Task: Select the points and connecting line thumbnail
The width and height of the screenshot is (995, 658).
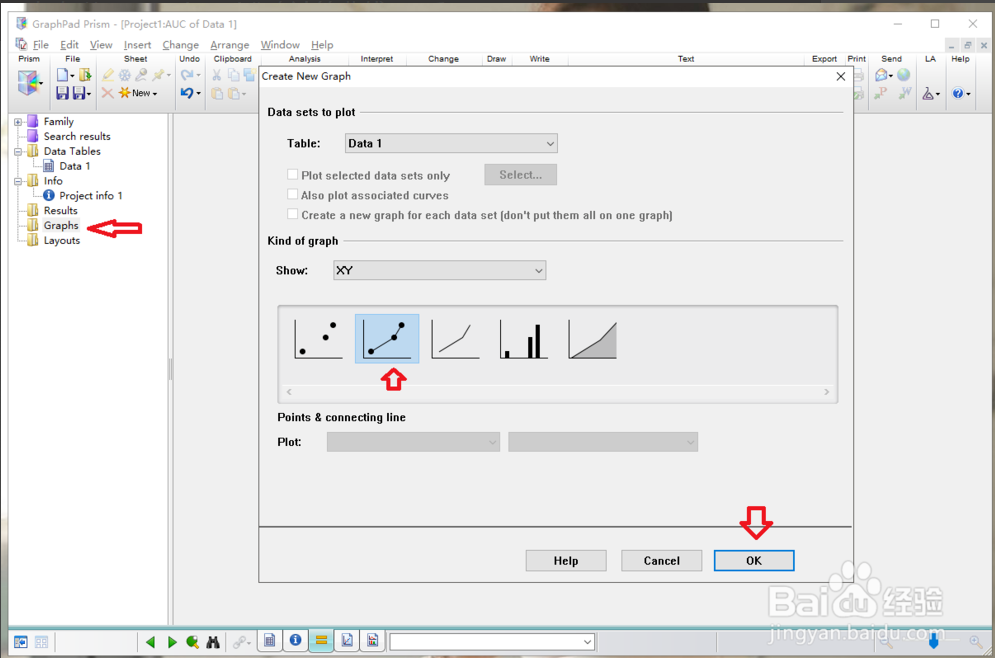Action: pos(387,339)
